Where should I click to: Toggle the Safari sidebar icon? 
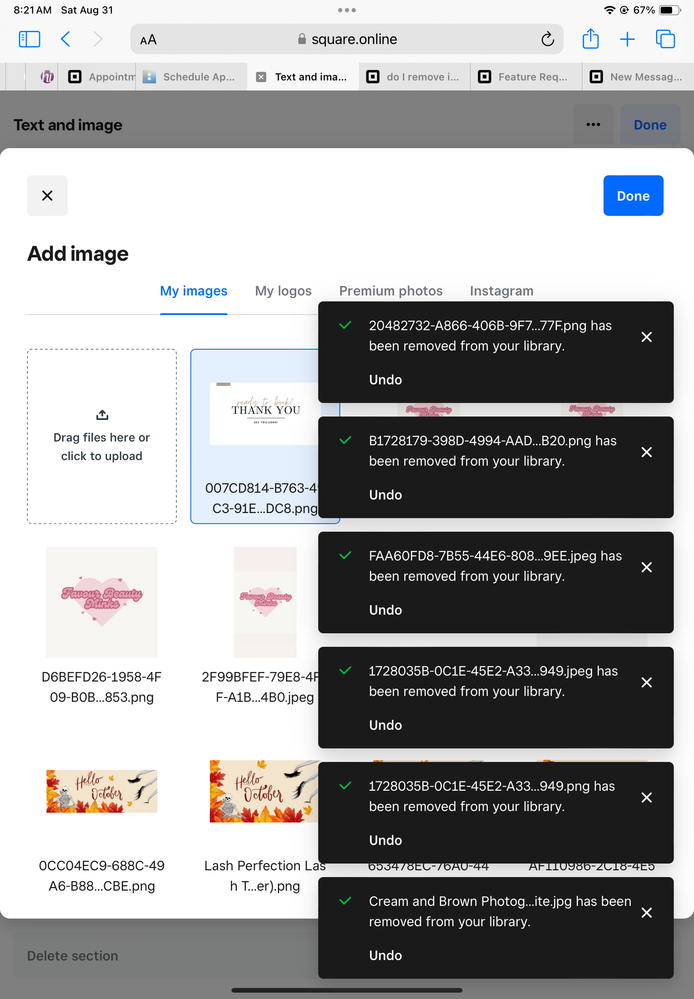29,40
